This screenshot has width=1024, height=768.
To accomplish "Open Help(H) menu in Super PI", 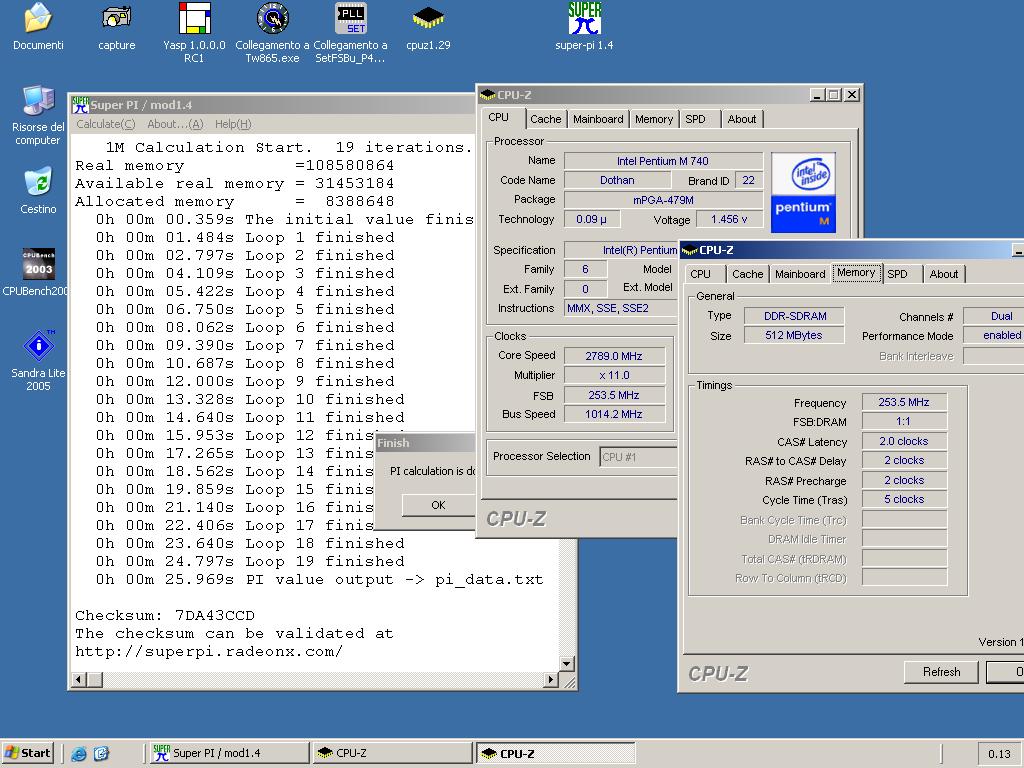I will click(233, 124).
